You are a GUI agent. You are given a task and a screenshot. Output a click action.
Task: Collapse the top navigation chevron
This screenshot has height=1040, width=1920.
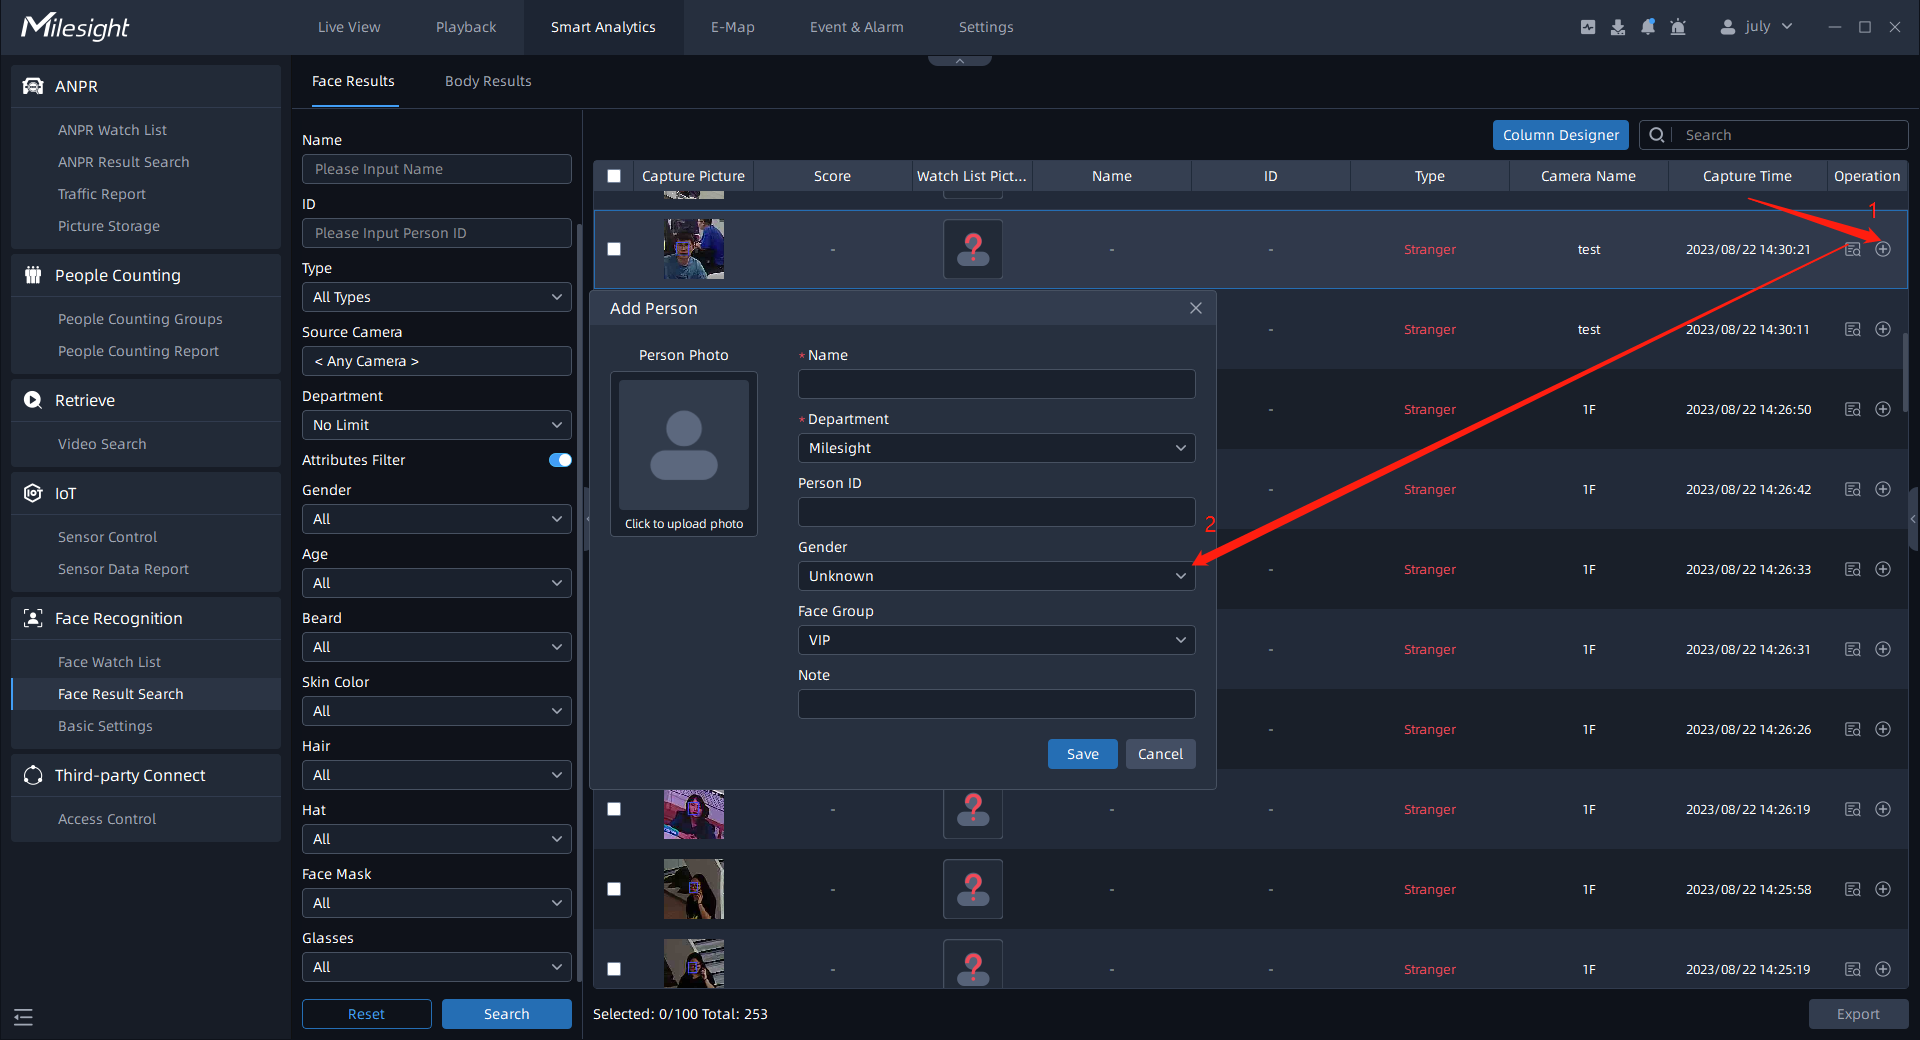point(960,60)
